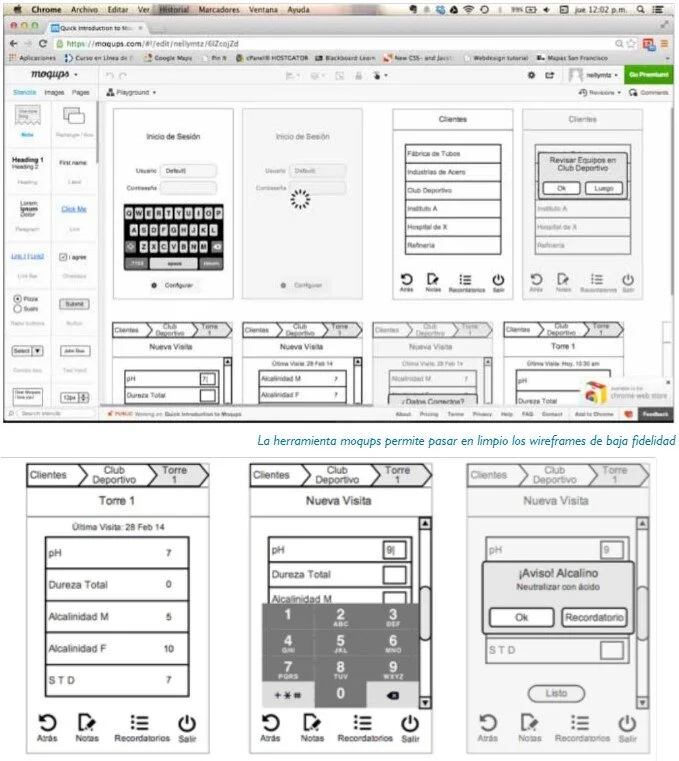The width and height of the screenshot is (679, 761).
Task: Click Atrás icon under the Torre 1 wireframe
Action: tap(47, 728)
